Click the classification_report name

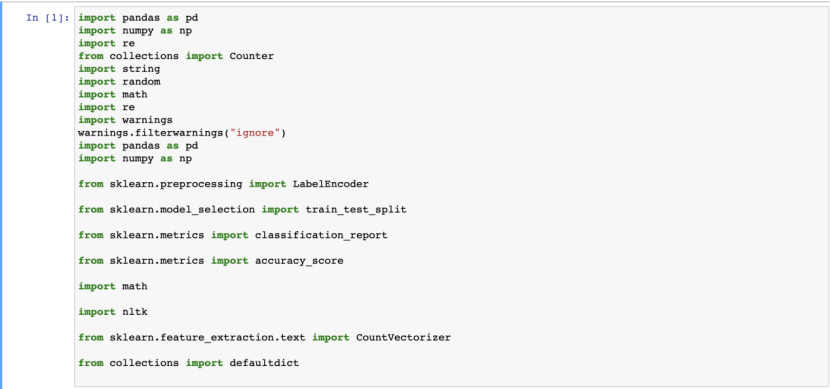coord(321,235)
